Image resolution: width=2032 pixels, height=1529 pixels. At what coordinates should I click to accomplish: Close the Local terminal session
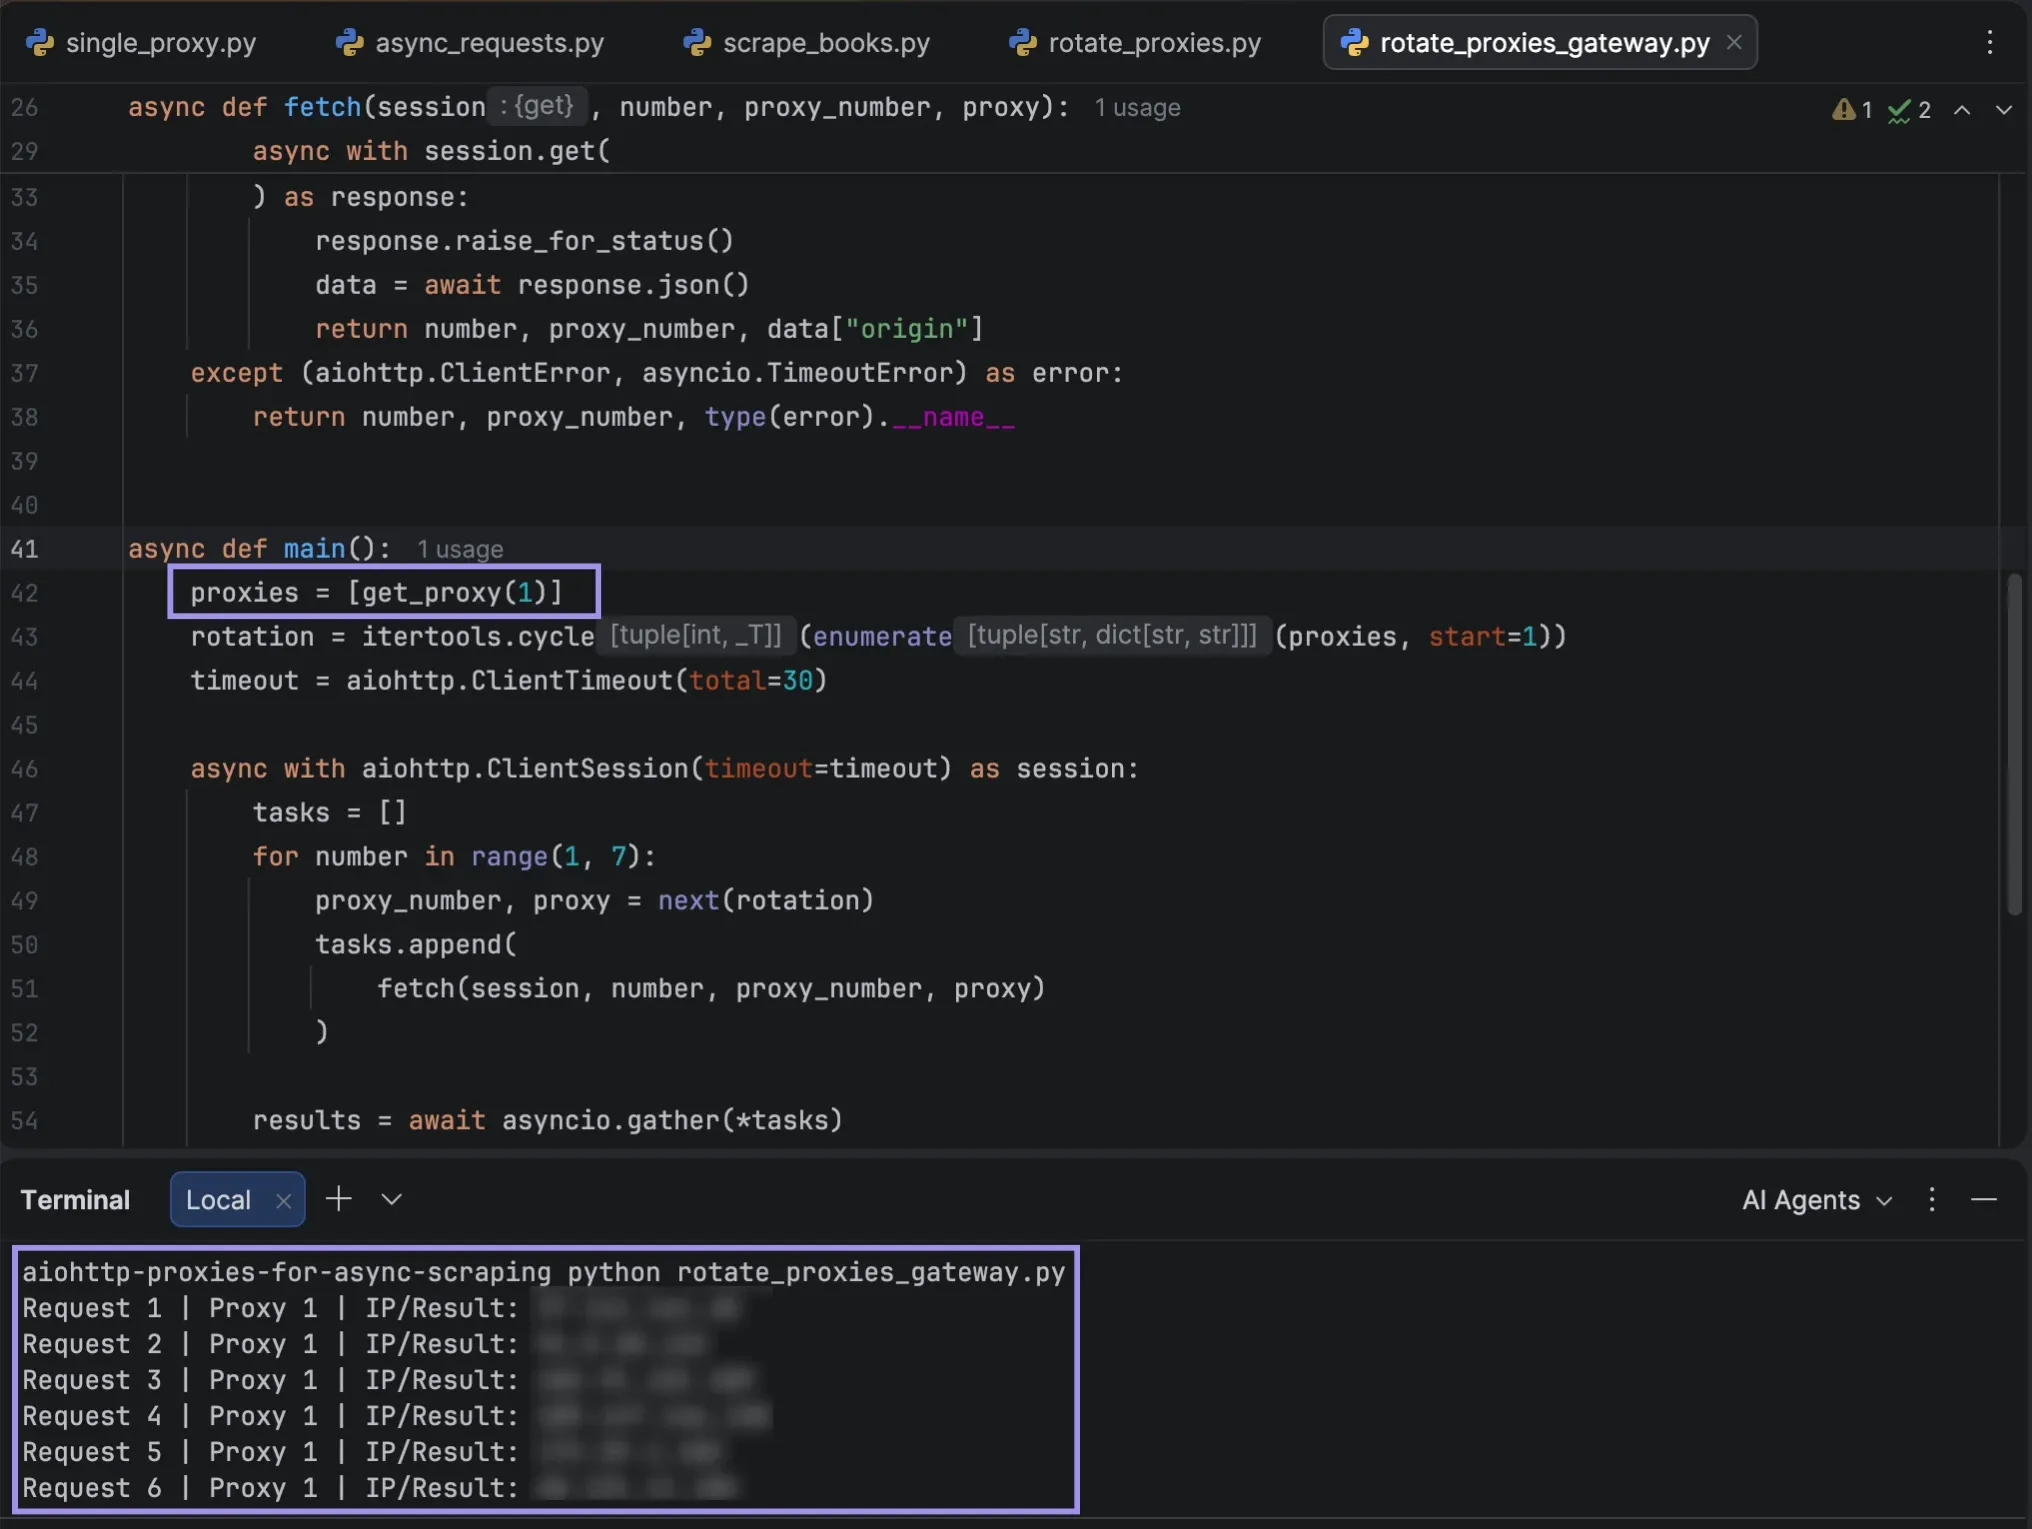point(284,1201)
